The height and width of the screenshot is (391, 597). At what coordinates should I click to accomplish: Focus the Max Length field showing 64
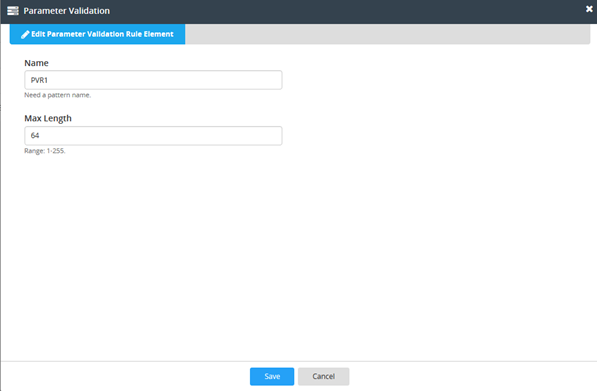pos(153,136)
